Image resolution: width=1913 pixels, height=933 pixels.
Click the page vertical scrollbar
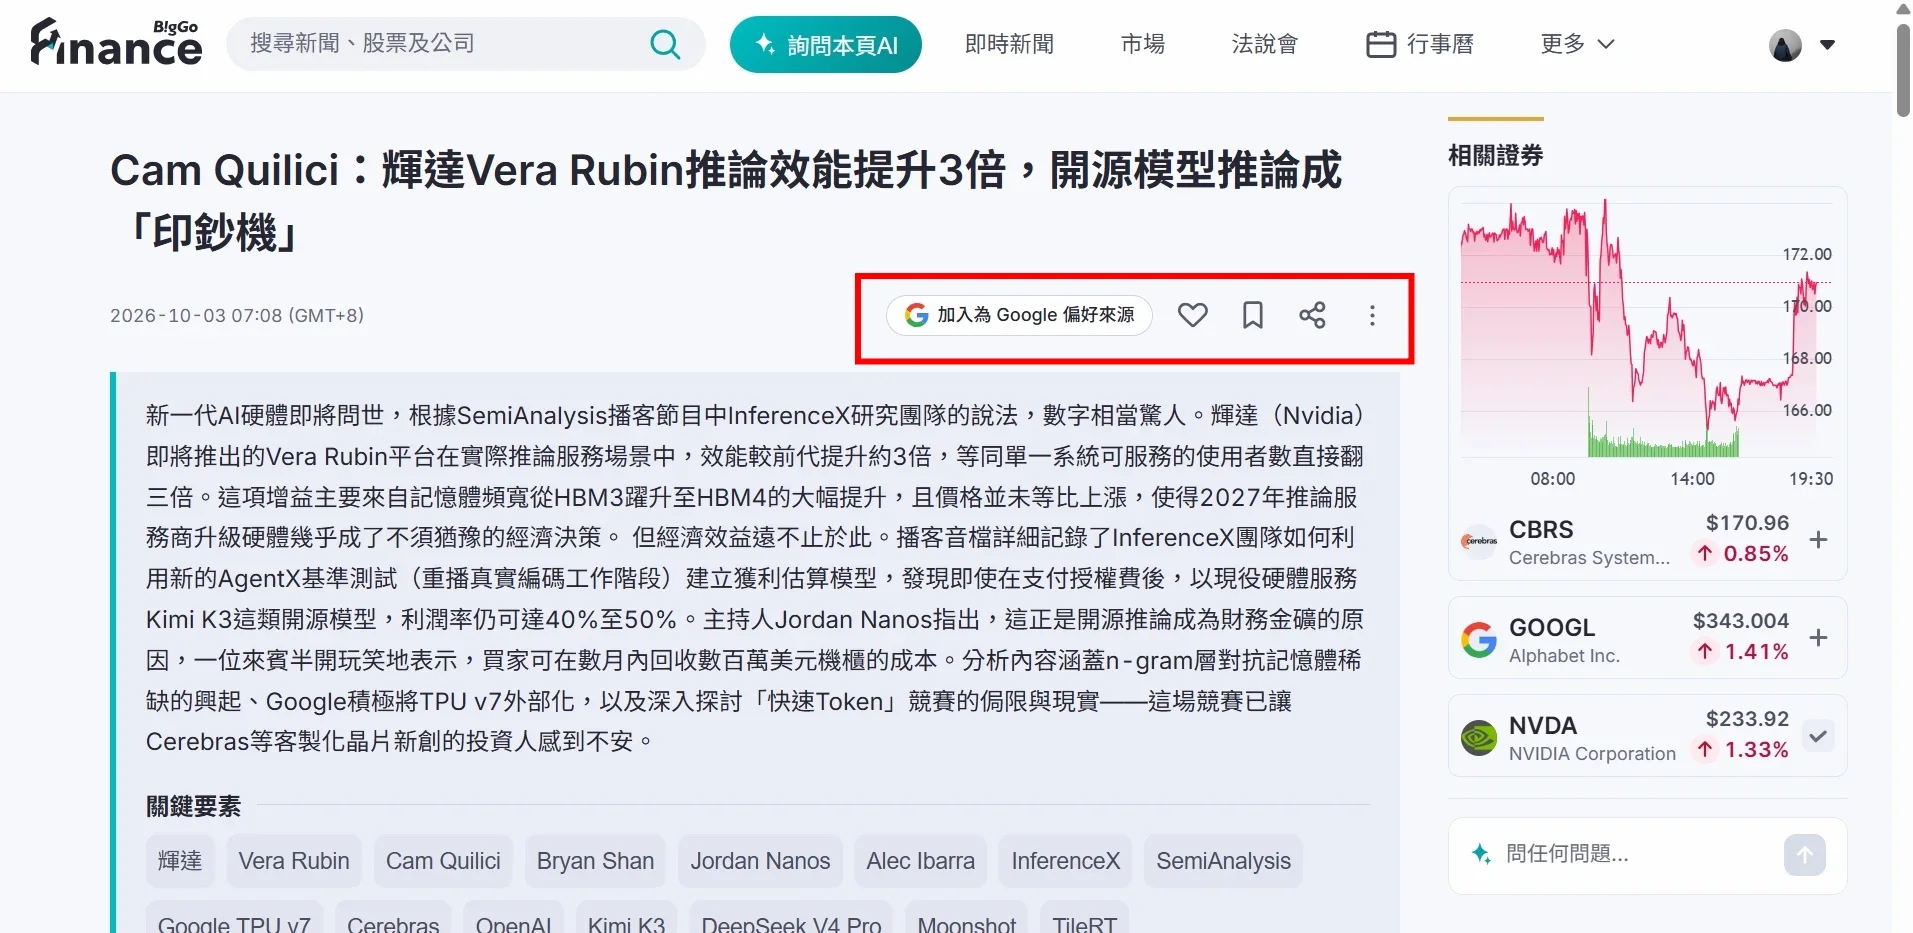(1902, 70)
